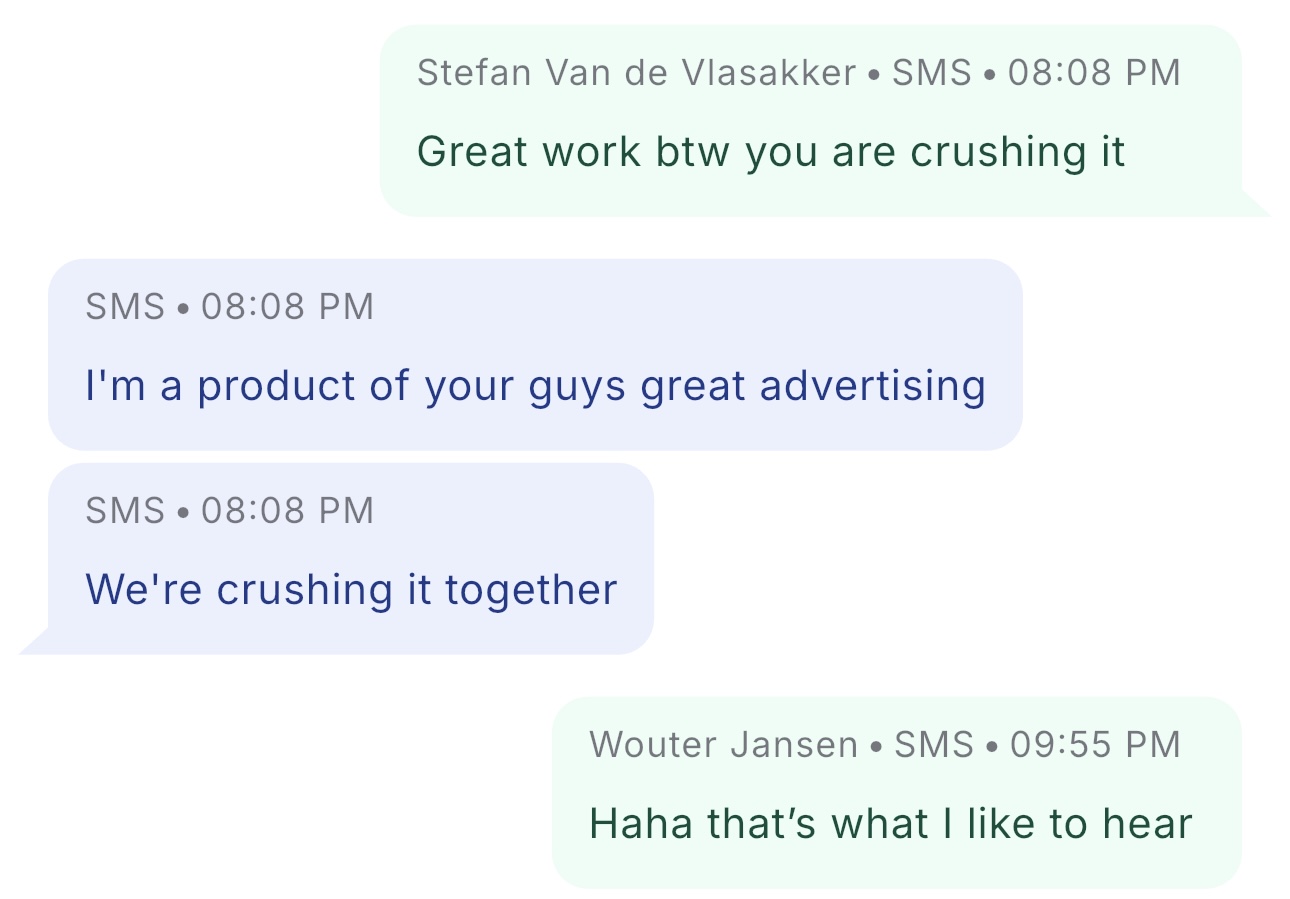Click SMS label above "I'm a product" message
The image size is (1290, 899).
125,307
